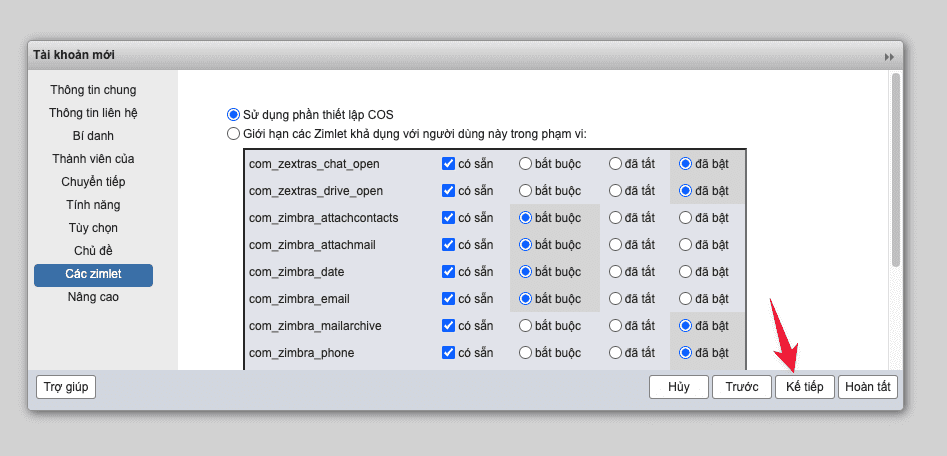Switch to 'Nâng cao' section
The width and height of the screenshot is (947, 456).
[x=93, y=297]
